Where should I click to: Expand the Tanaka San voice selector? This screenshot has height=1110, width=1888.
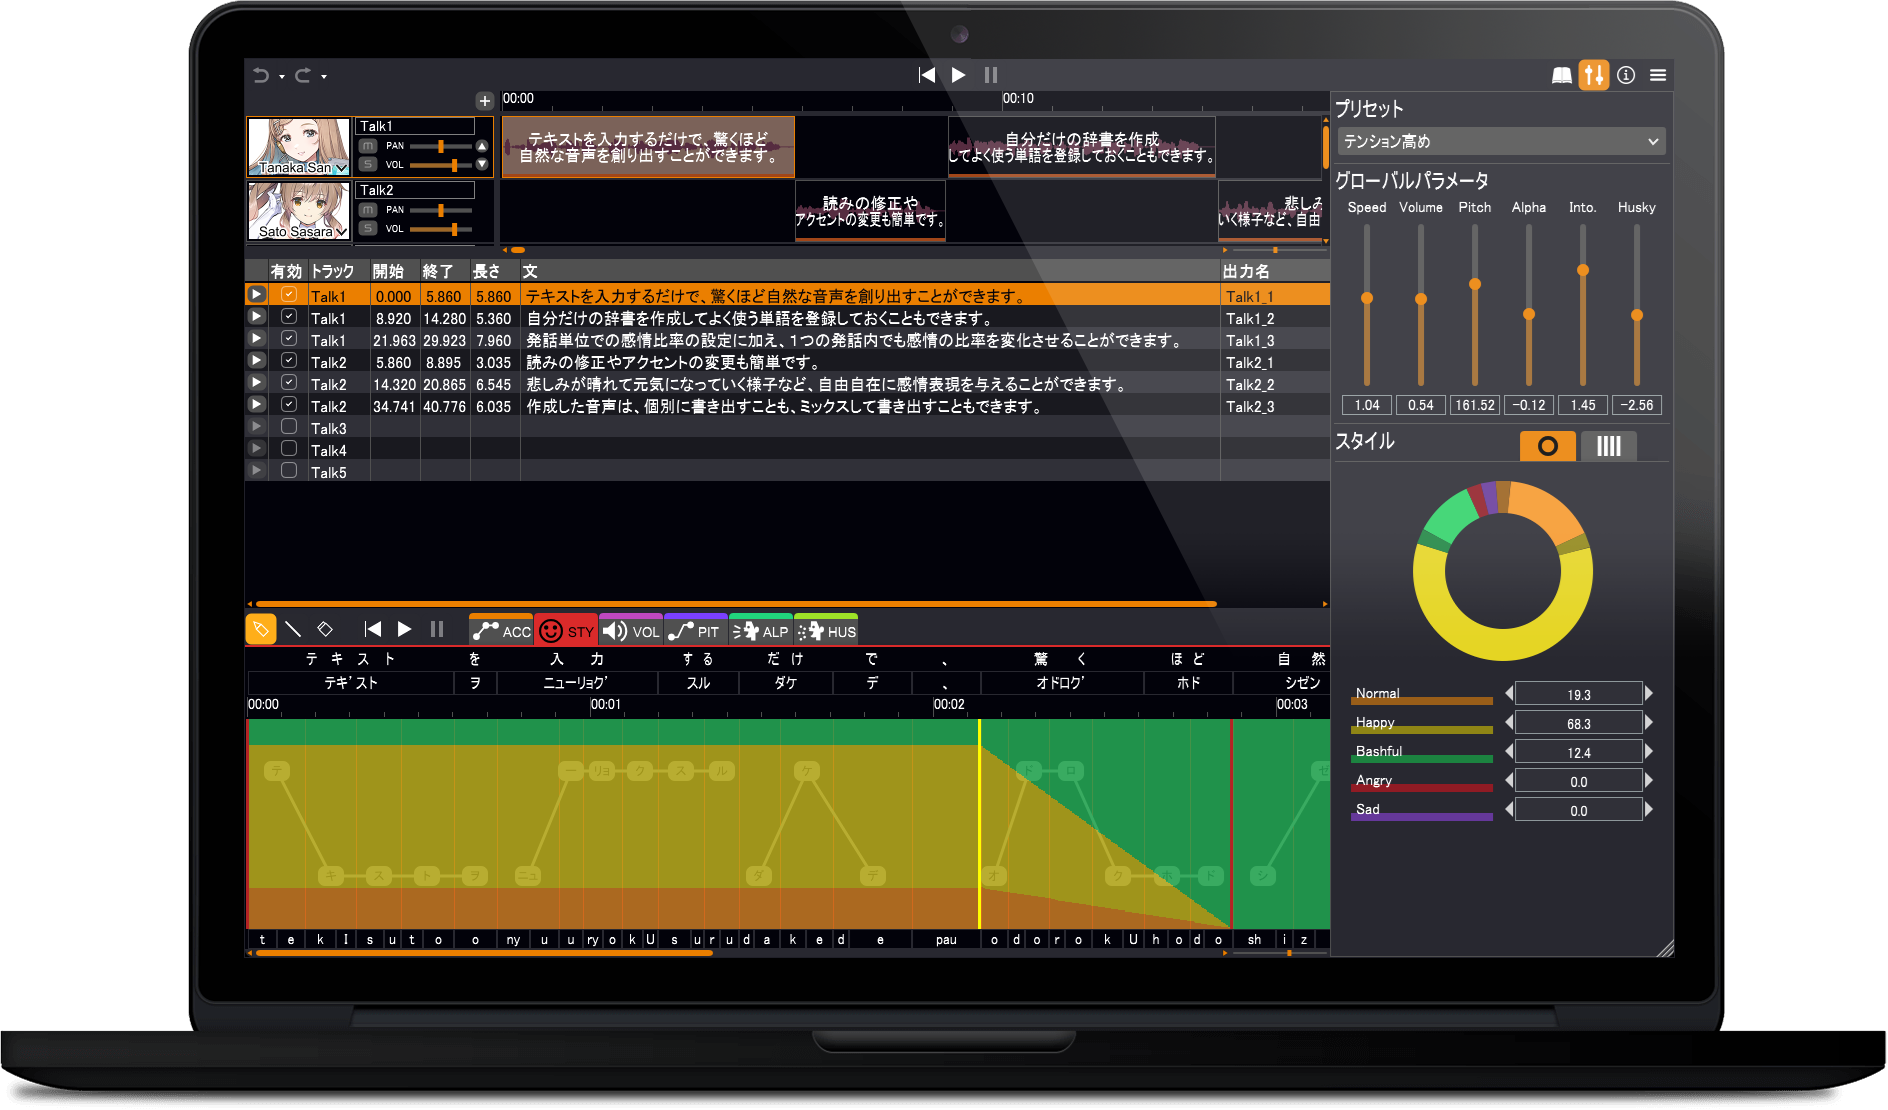(341, 168)
